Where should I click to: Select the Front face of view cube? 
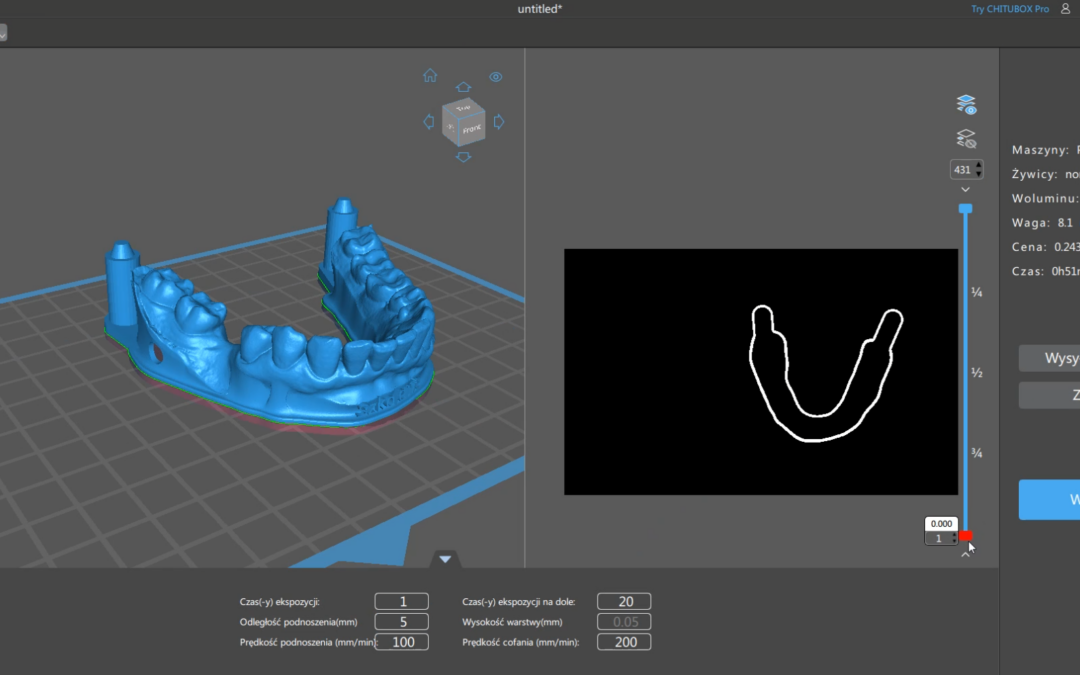[x=472, y=128]
